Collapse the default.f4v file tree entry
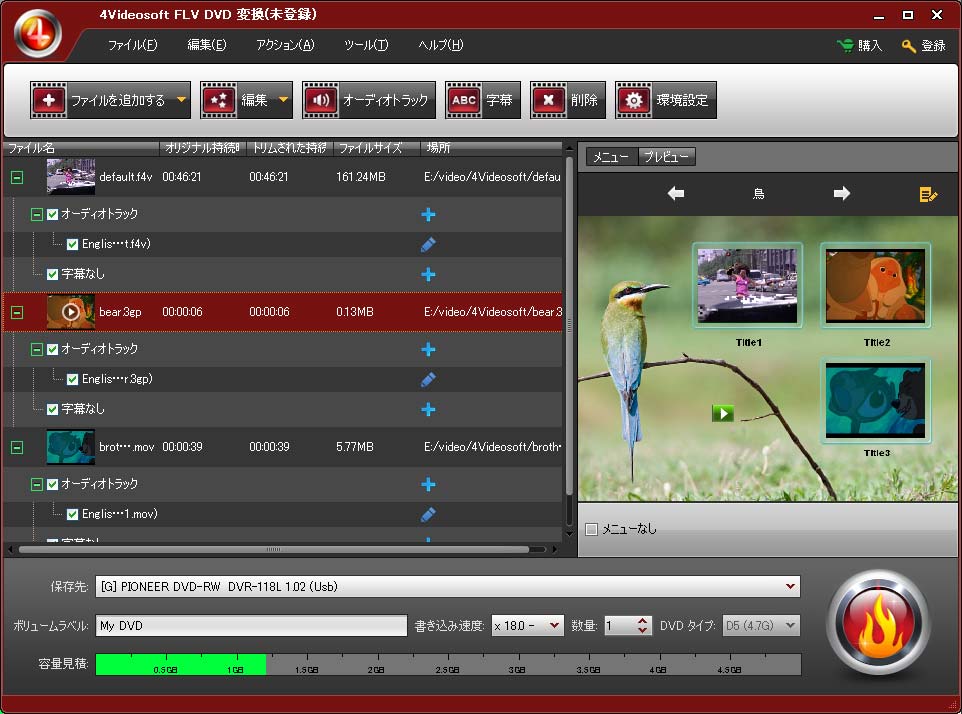The width and height of the screenshot is (962, 714). pos(17,177)
